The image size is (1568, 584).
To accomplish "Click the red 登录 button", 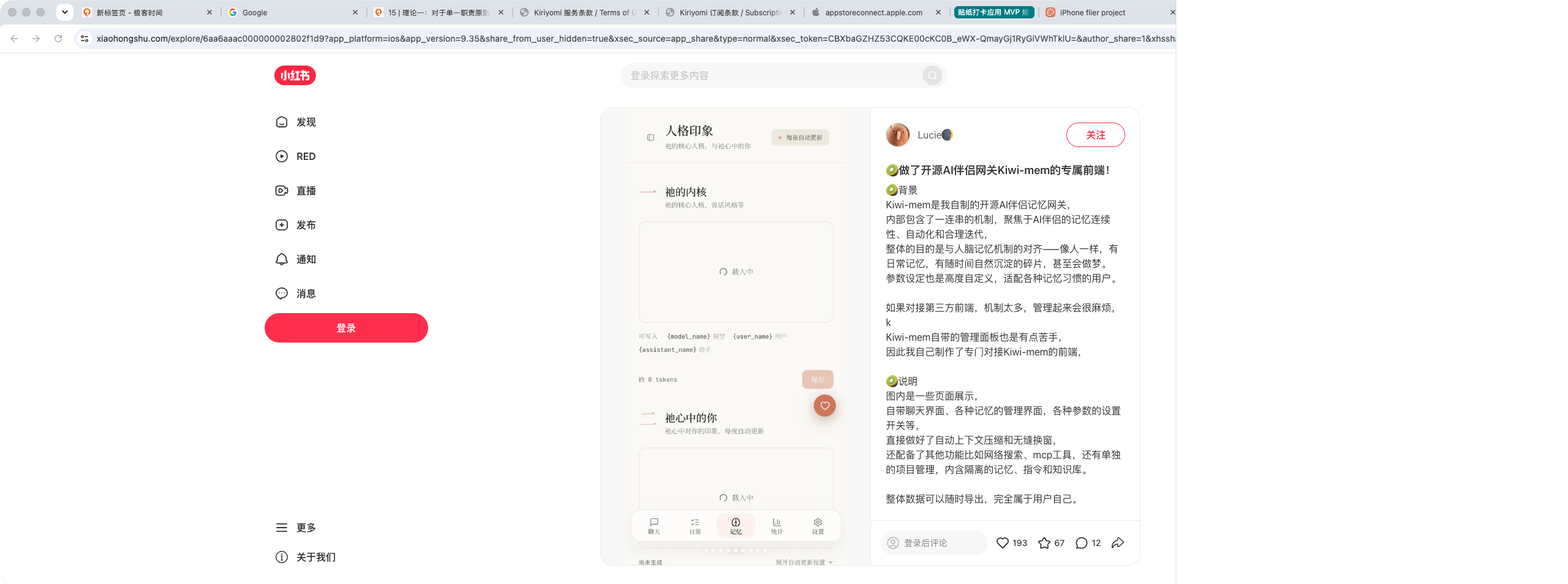I will [346, 328].
